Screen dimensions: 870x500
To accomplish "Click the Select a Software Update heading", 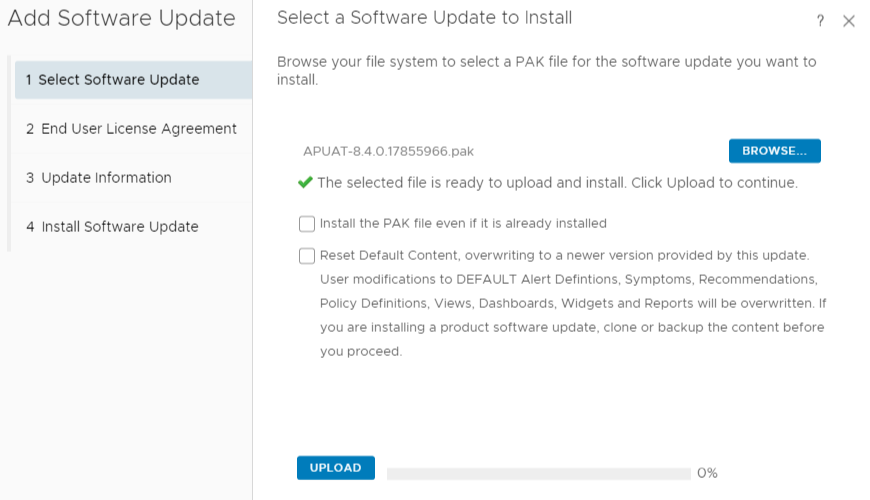I will pyautogui.click(x=424, y=18).
